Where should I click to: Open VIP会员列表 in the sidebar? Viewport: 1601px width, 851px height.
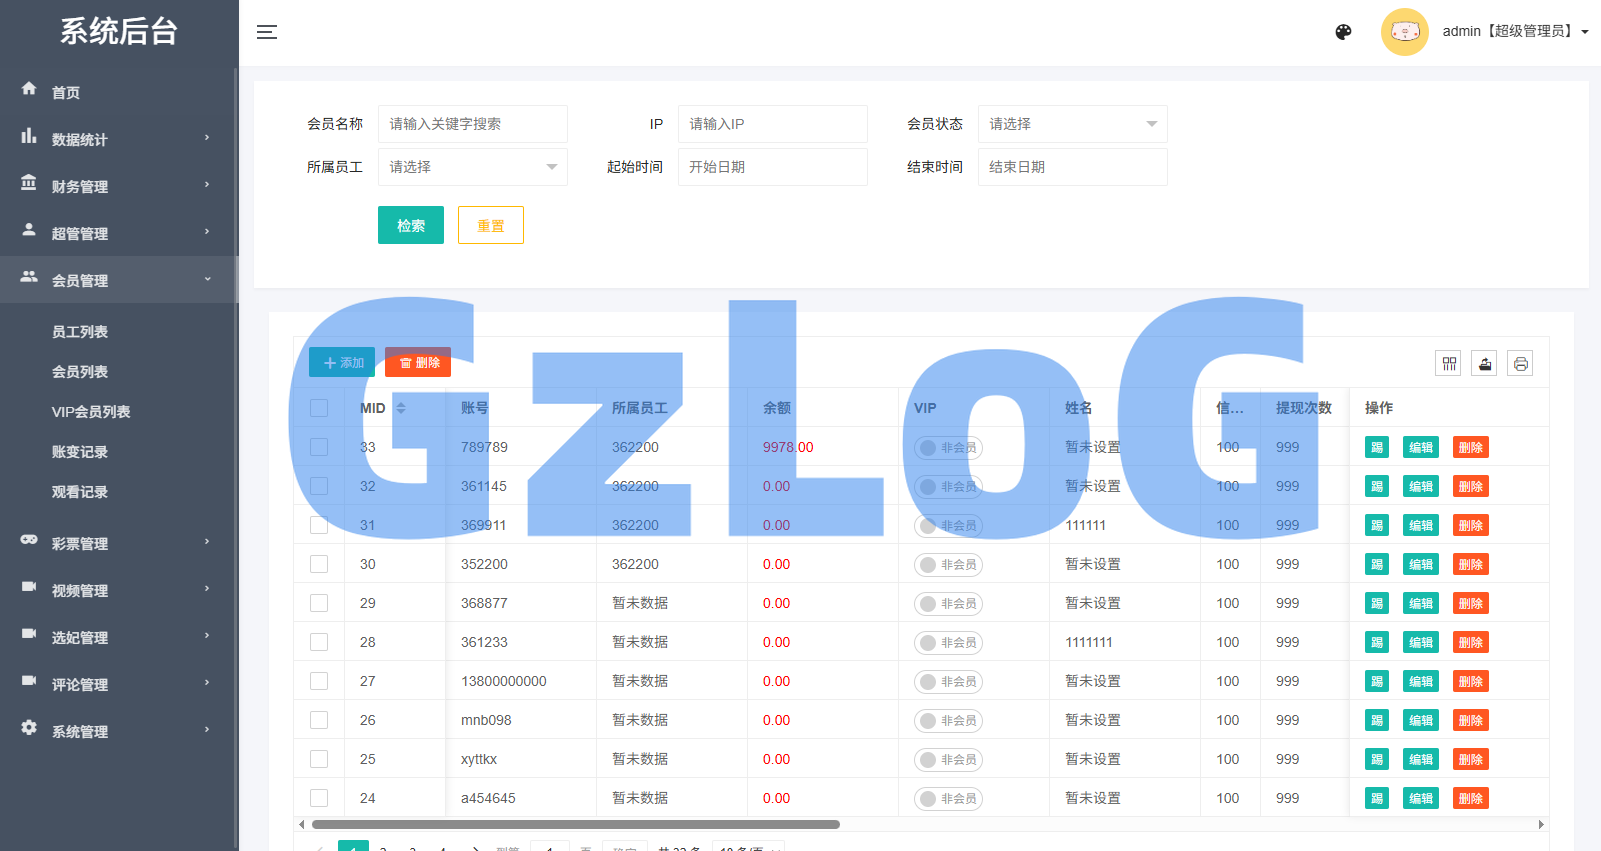click(x=91, y=412)
